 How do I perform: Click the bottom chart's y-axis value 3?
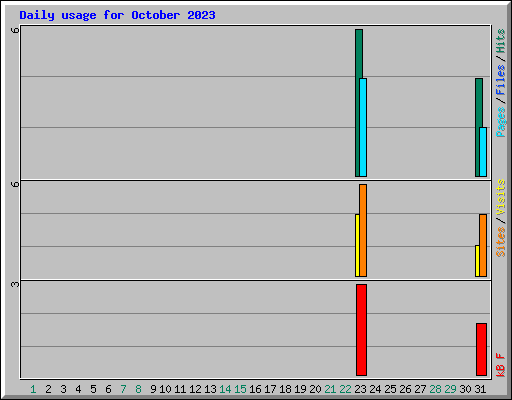pyautogui.click(x=15, y=284)
